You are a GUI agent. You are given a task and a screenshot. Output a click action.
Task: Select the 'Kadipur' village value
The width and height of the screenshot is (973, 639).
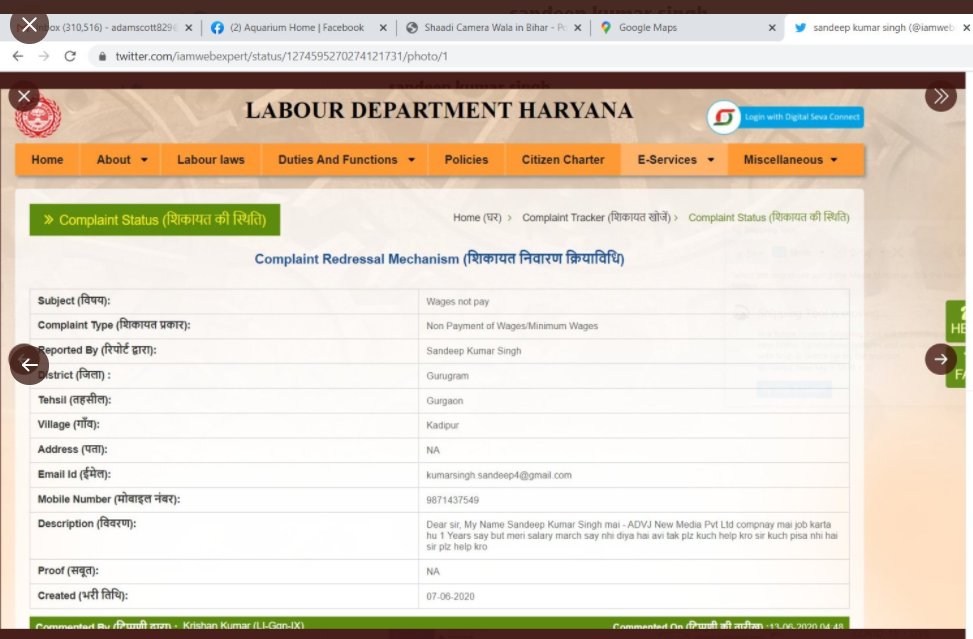pos(442,425)
